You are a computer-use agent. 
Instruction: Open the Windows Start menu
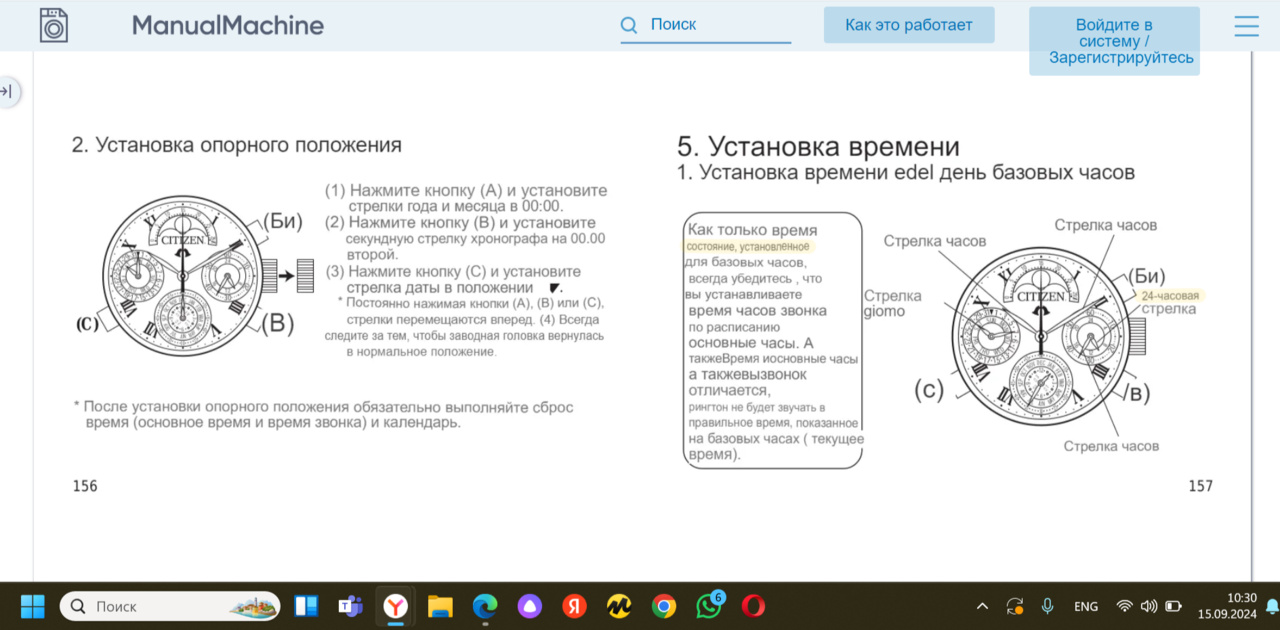(33, 606)
